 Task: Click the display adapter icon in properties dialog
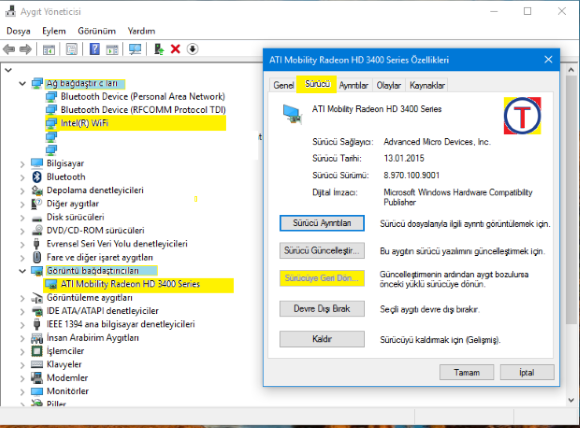(292, 114)
